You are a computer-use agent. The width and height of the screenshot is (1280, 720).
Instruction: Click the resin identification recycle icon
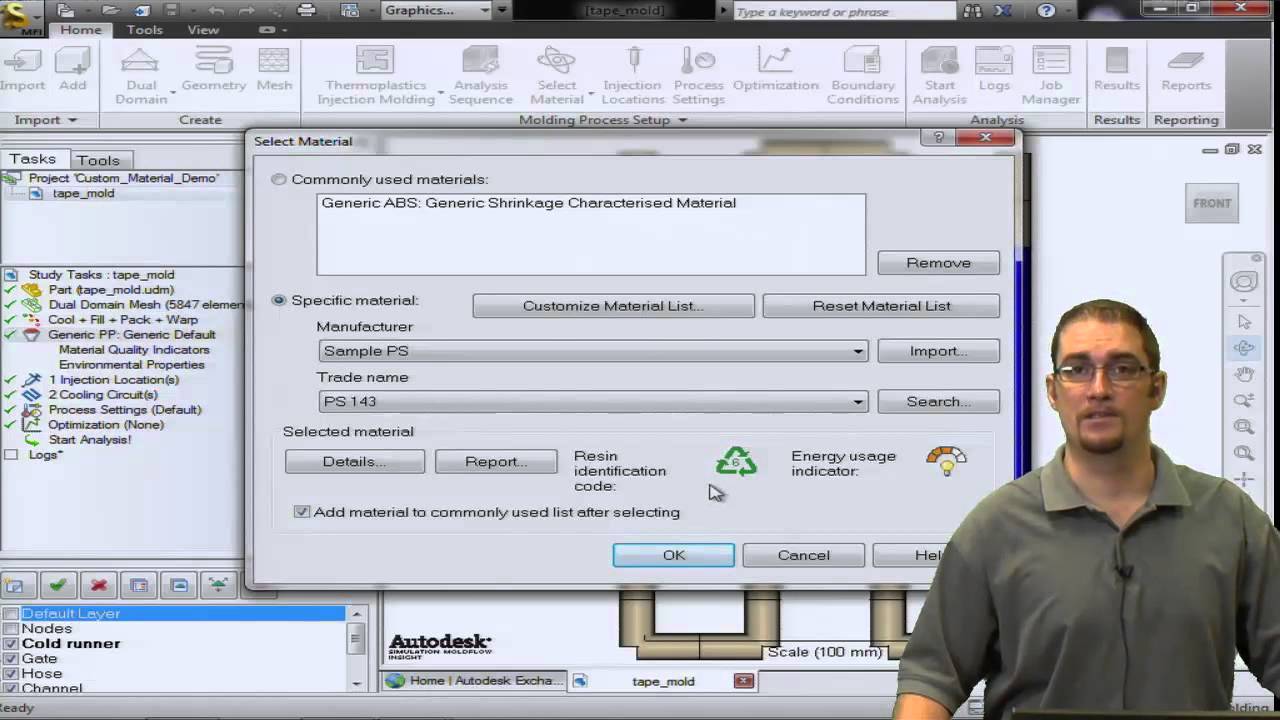(736, 461)
